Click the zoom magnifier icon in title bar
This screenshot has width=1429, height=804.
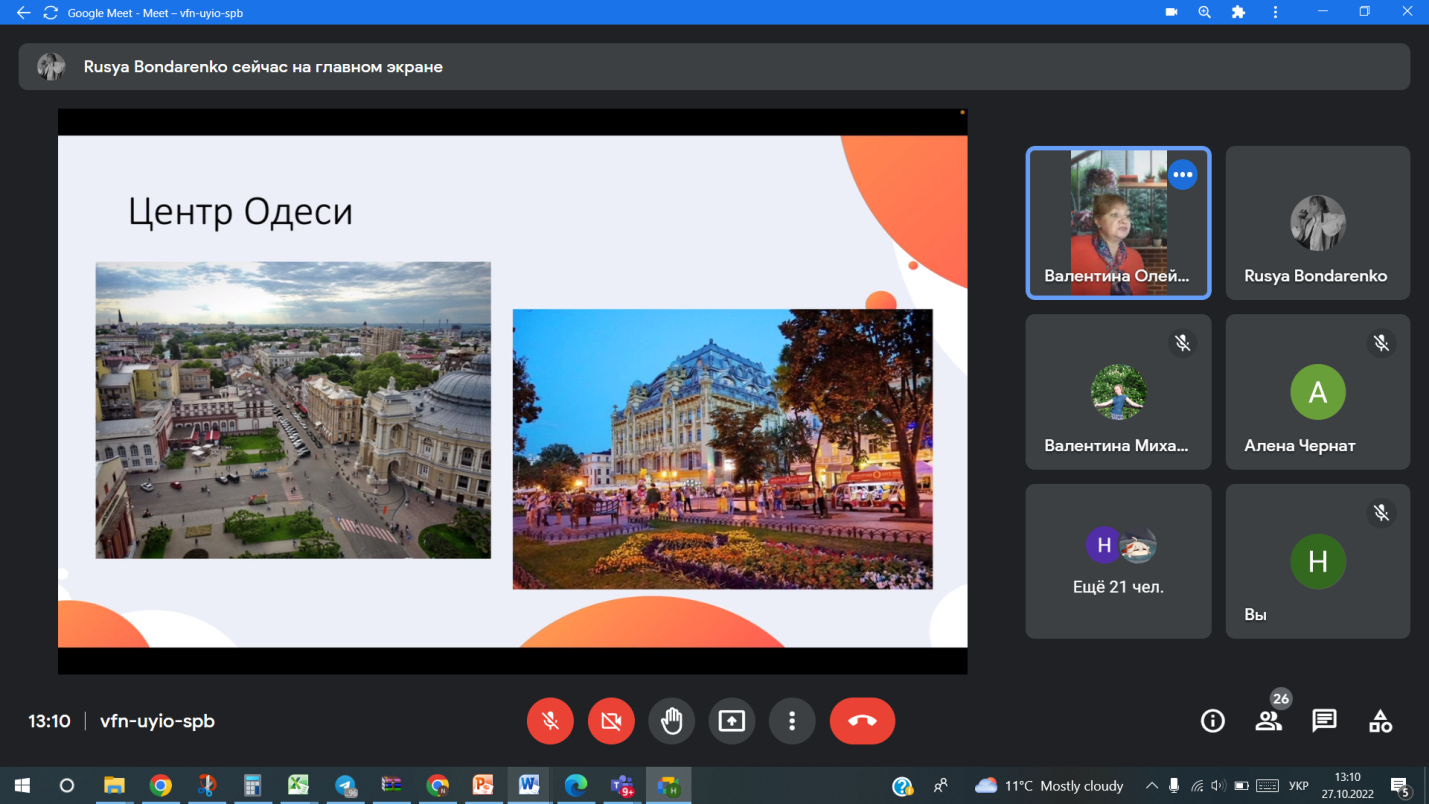click(x=1204, y=13)
